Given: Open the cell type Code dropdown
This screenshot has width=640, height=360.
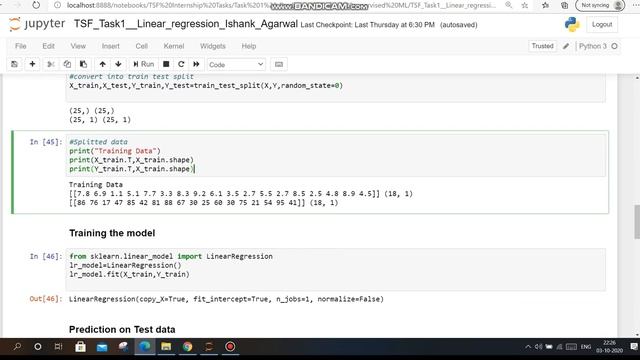Looking at the screenshot, I should click(236, 64).
